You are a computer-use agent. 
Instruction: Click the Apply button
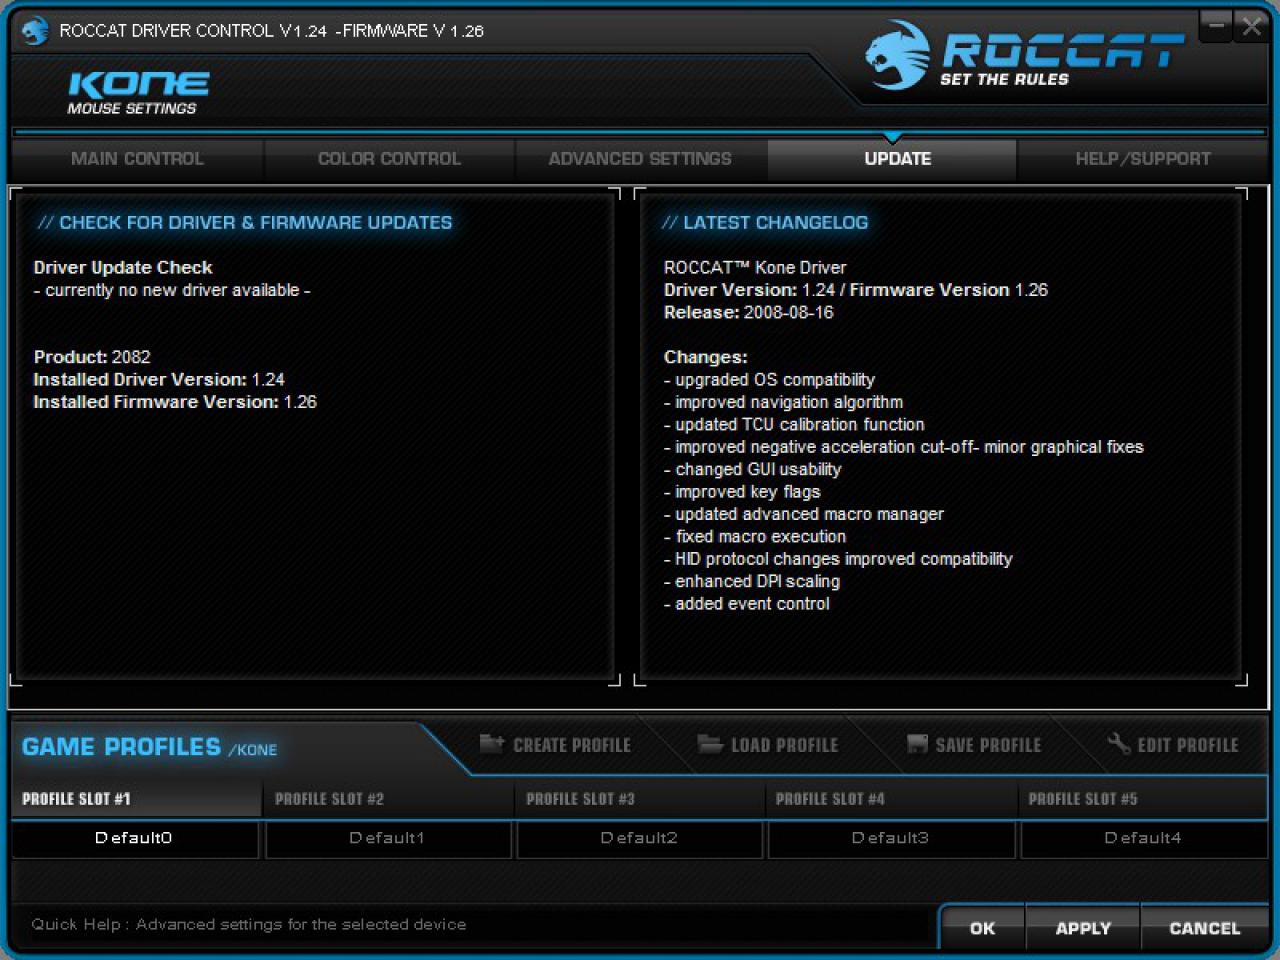point(1083,928)
